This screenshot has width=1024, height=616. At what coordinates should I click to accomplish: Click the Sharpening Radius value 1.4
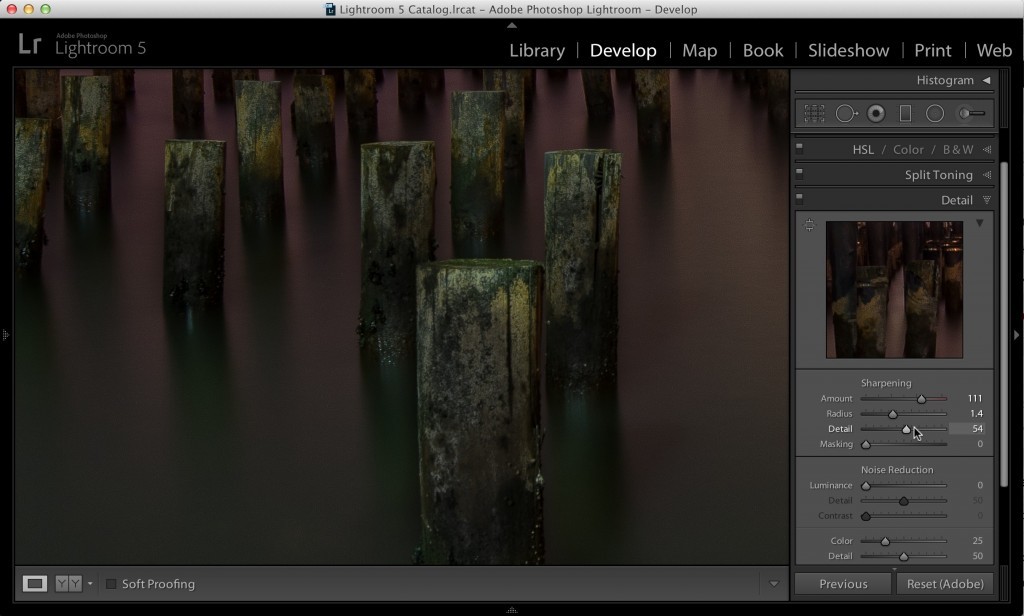click(976, 413)
